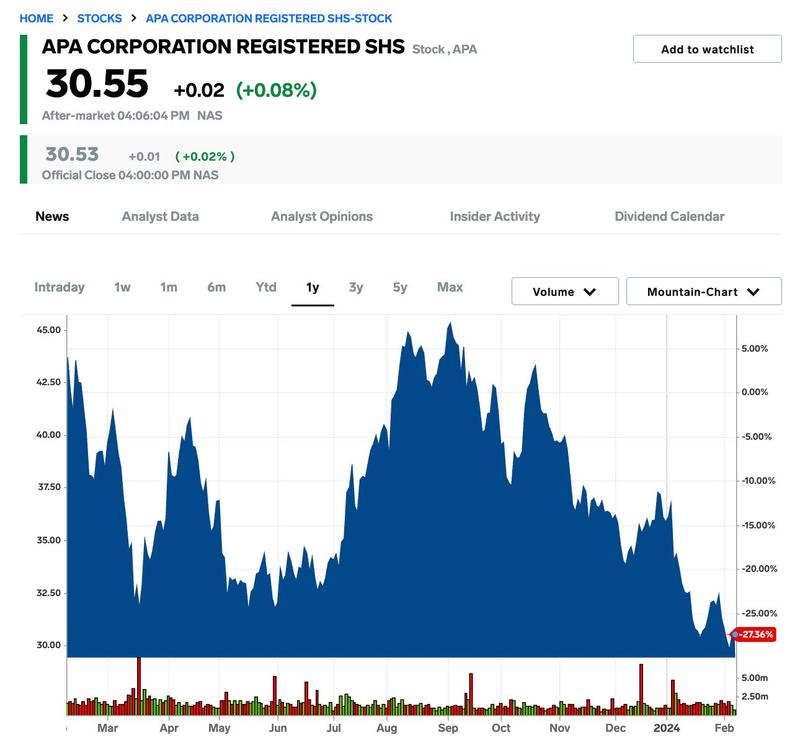Click the 45.00 price axis label

(x=48, y=330)
